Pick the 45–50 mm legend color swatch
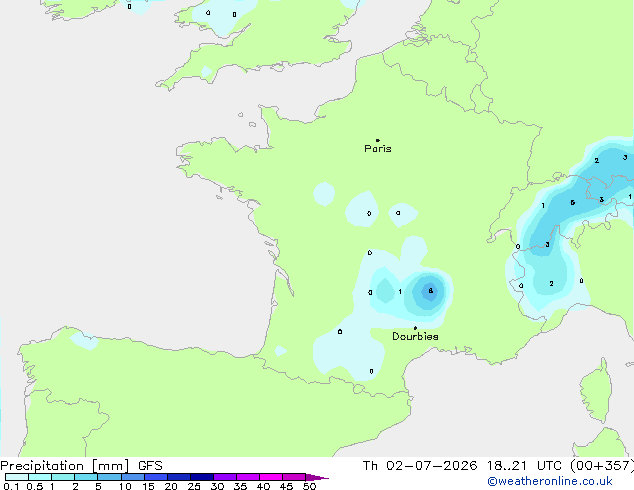The width and height of the screenshot is (634, 490). (x=294, y=477)
